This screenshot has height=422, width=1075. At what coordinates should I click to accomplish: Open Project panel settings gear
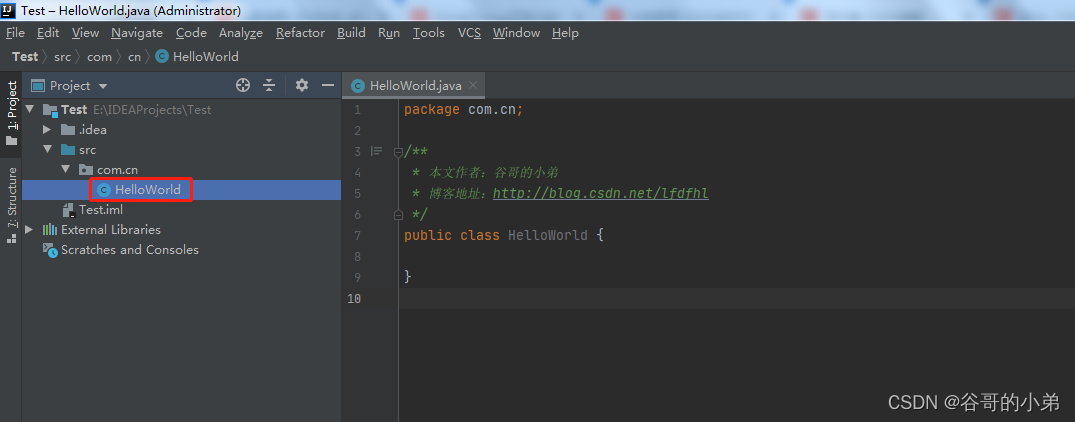(302, 85)
